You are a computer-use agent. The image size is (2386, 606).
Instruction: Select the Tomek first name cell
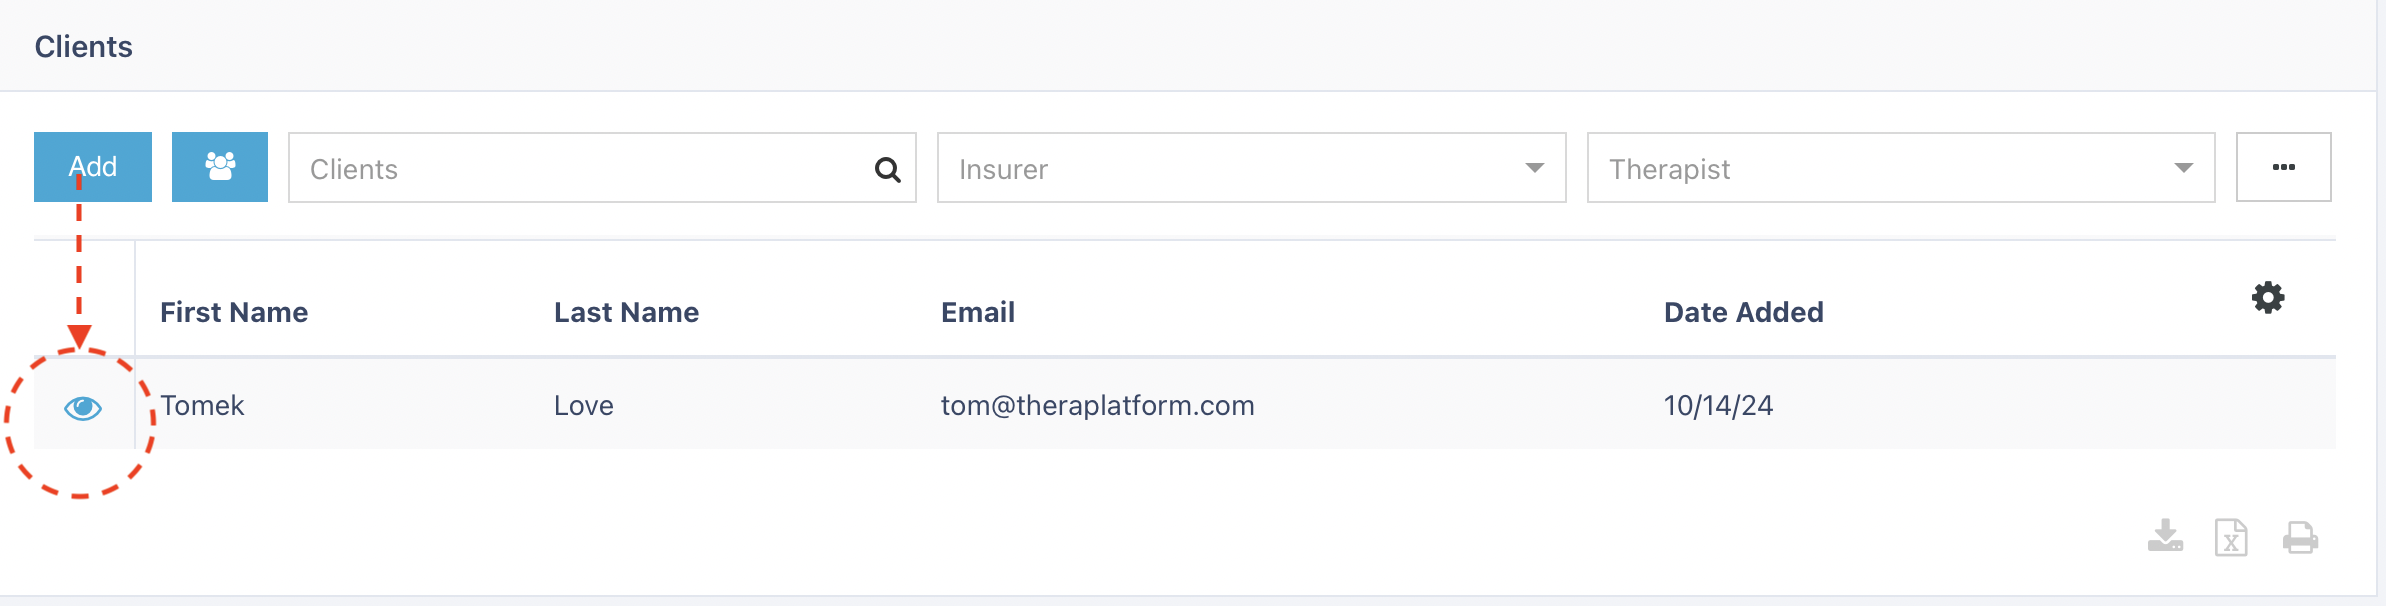tap(202, 405)
